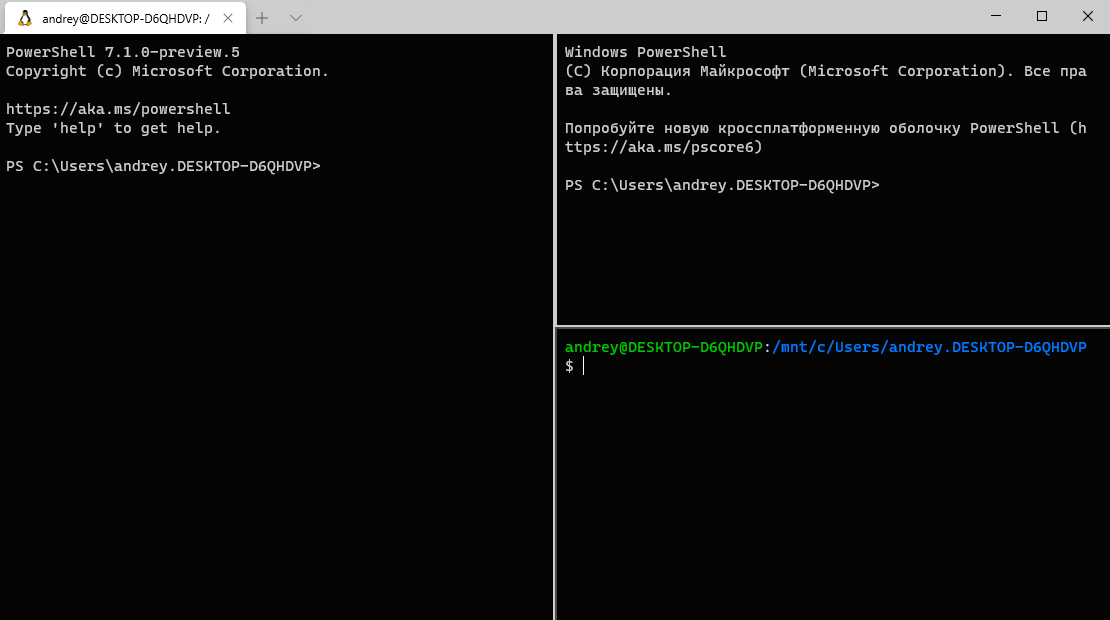Click the green andrey@DESKTOP-D6QHDVP bash username

(663, 347)
